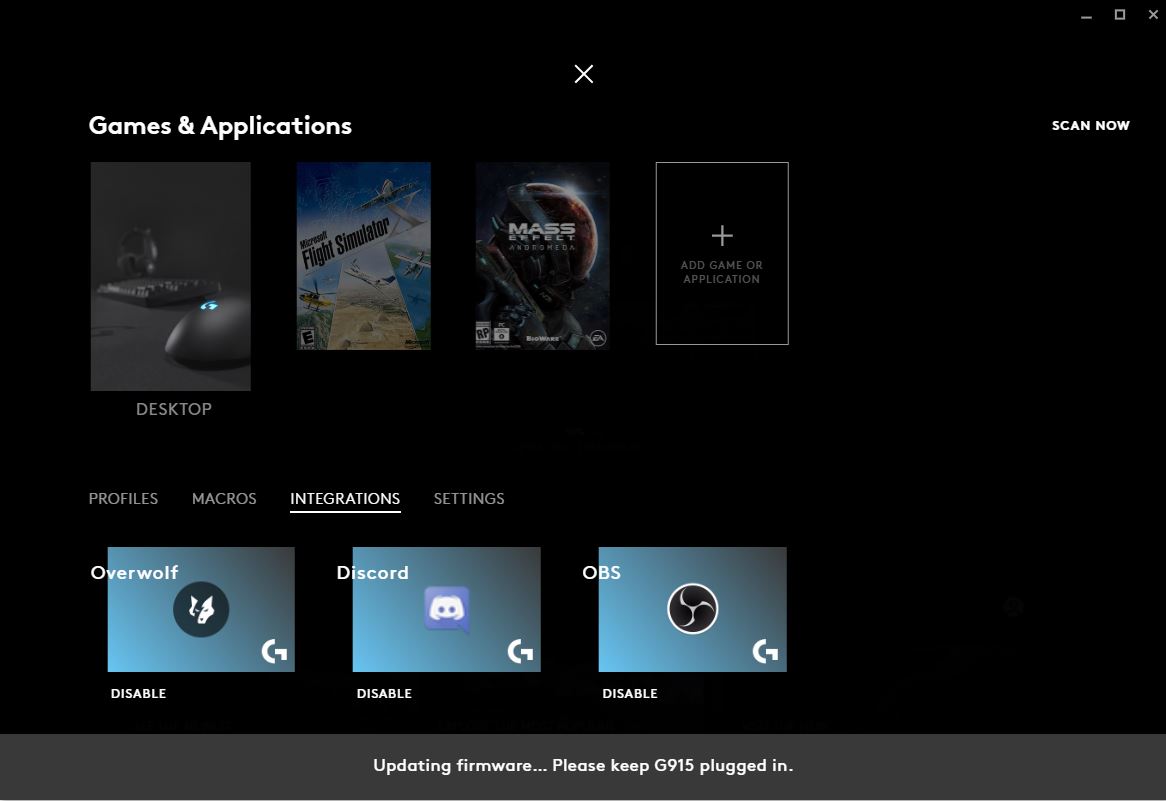Maximize the G HUB window

1120,14
